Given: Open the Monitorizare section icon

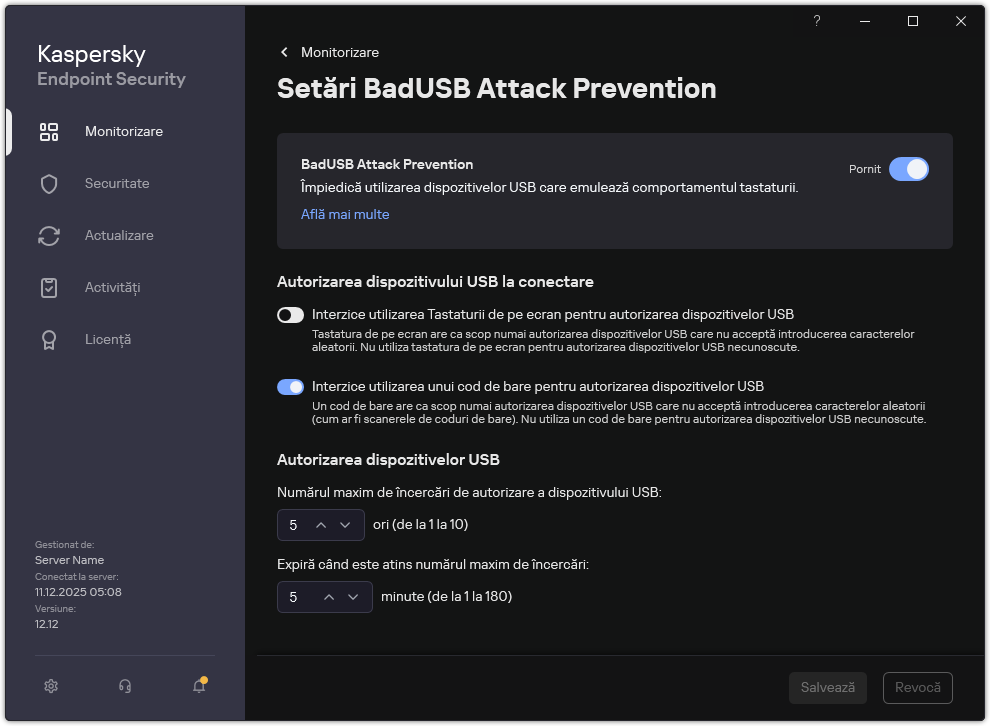Looking at the screenshot, I should [49, 131].
